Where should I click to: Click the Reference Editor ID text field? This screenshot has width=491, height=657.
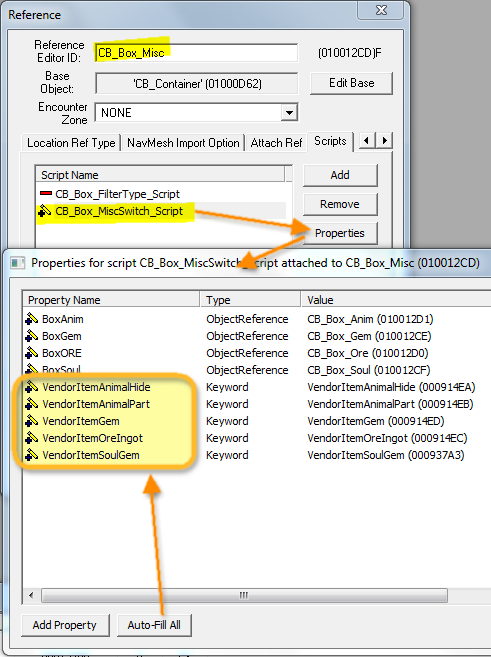196,53
